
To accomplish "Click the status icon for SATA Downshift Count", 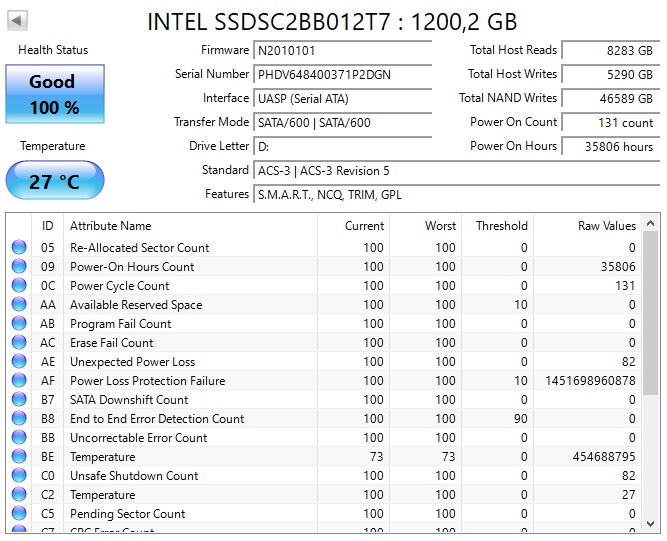I will tap(19, 399).
